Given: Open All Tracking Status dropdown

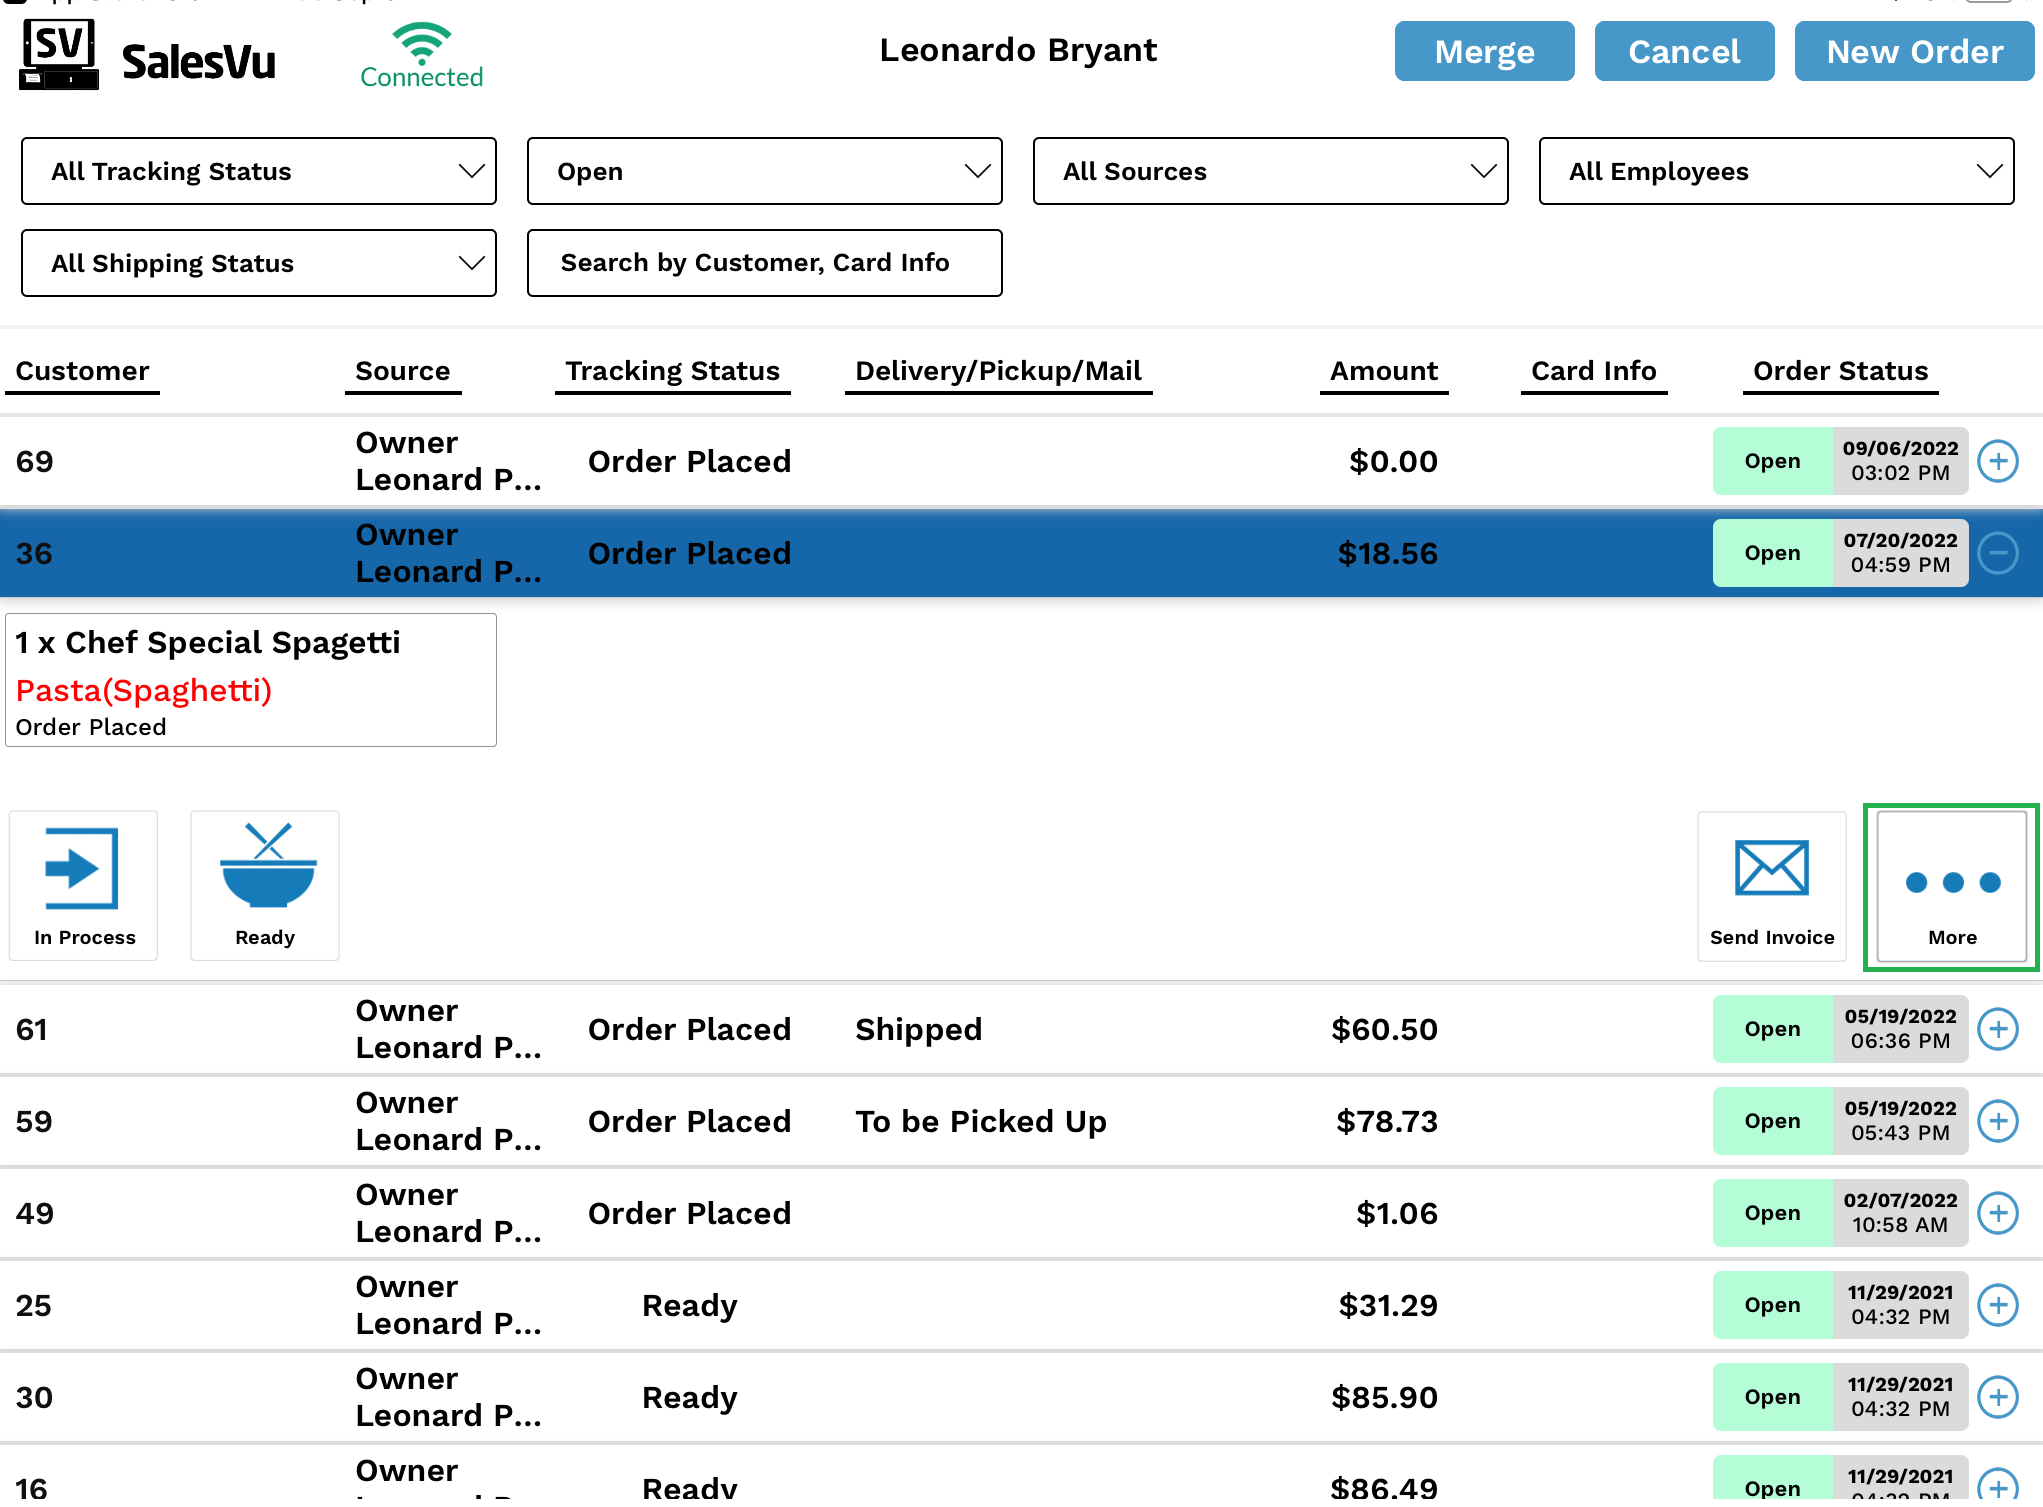Looking at the screenshot, I should click(x=259, y=171).
